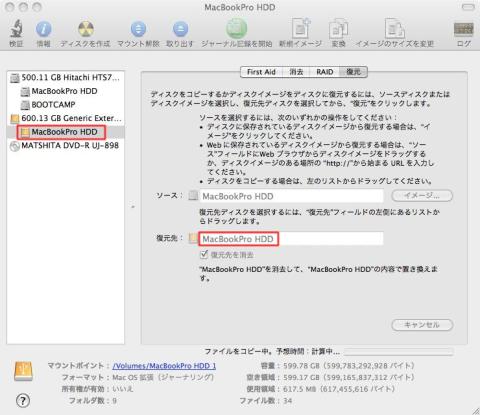
Task: Open the /Volumes/MacBookPro HDD 1 mount point link
Action: pos(164,366)
